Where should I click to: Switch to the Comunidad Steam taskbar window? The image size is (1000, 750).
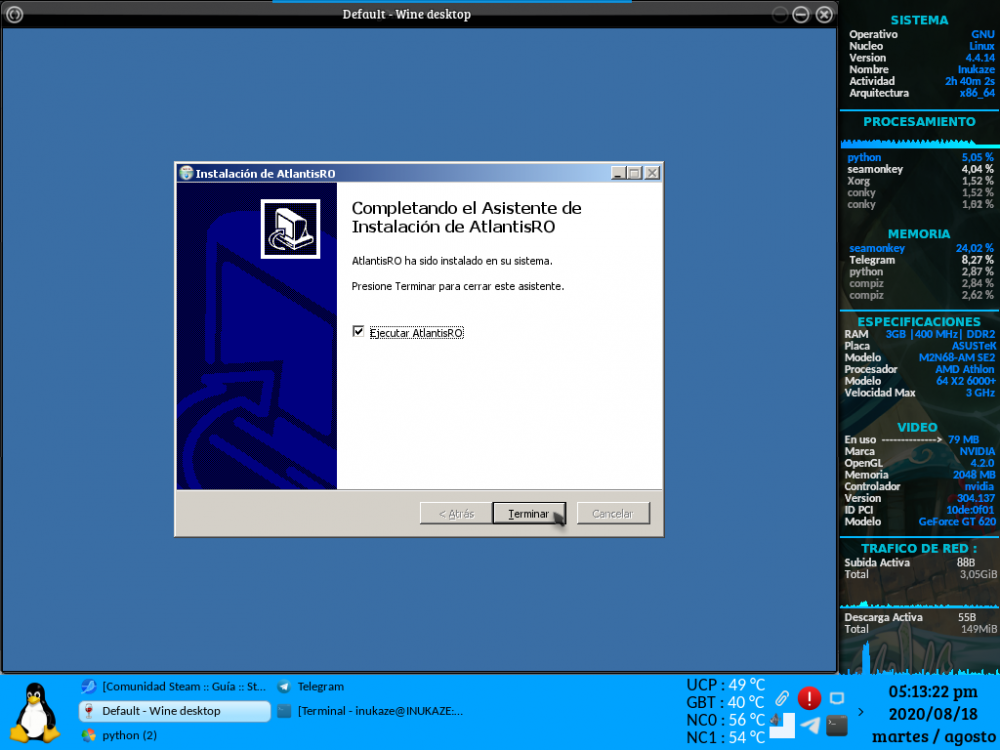[174, 687]
